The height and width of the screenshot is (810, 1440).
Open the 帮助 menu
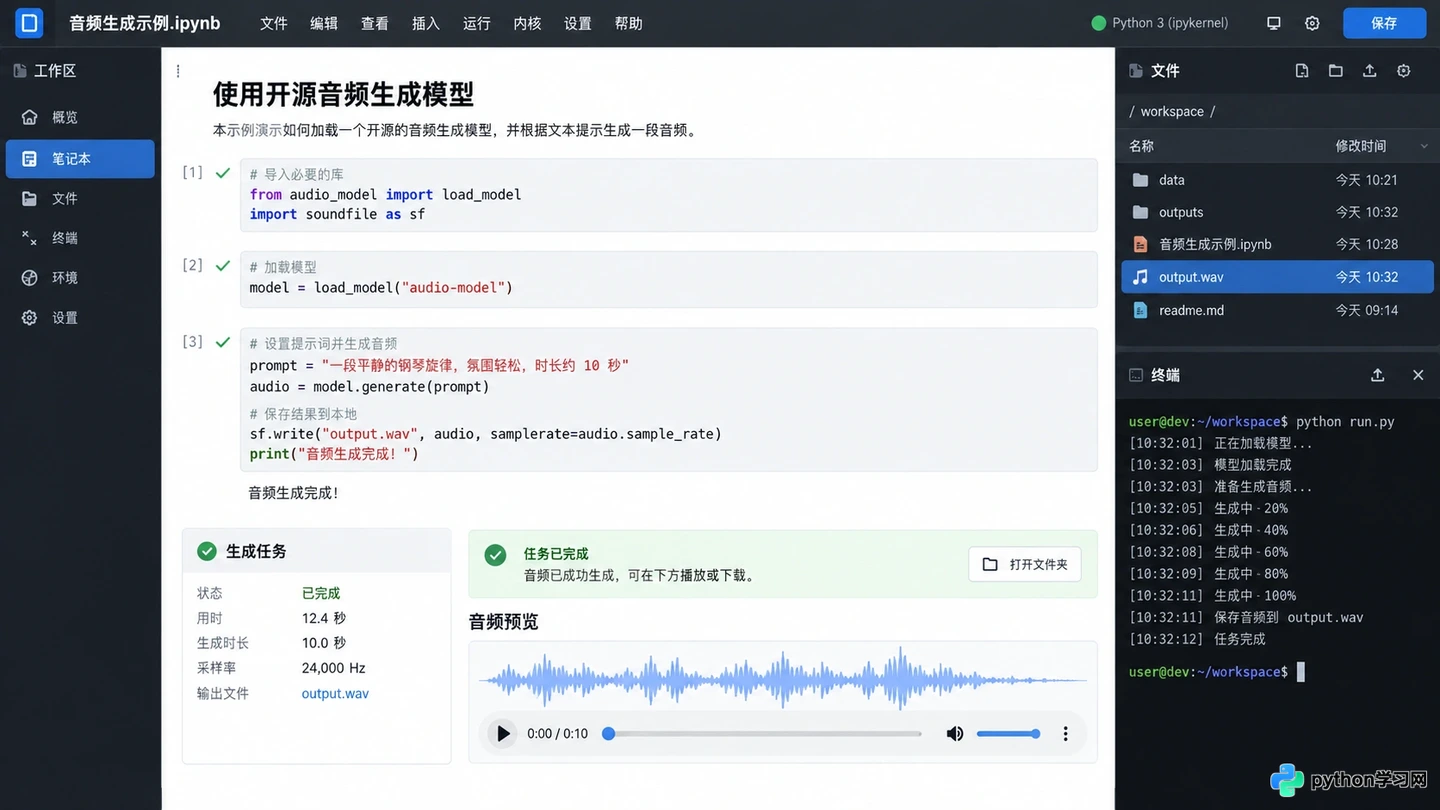(629, 23)
